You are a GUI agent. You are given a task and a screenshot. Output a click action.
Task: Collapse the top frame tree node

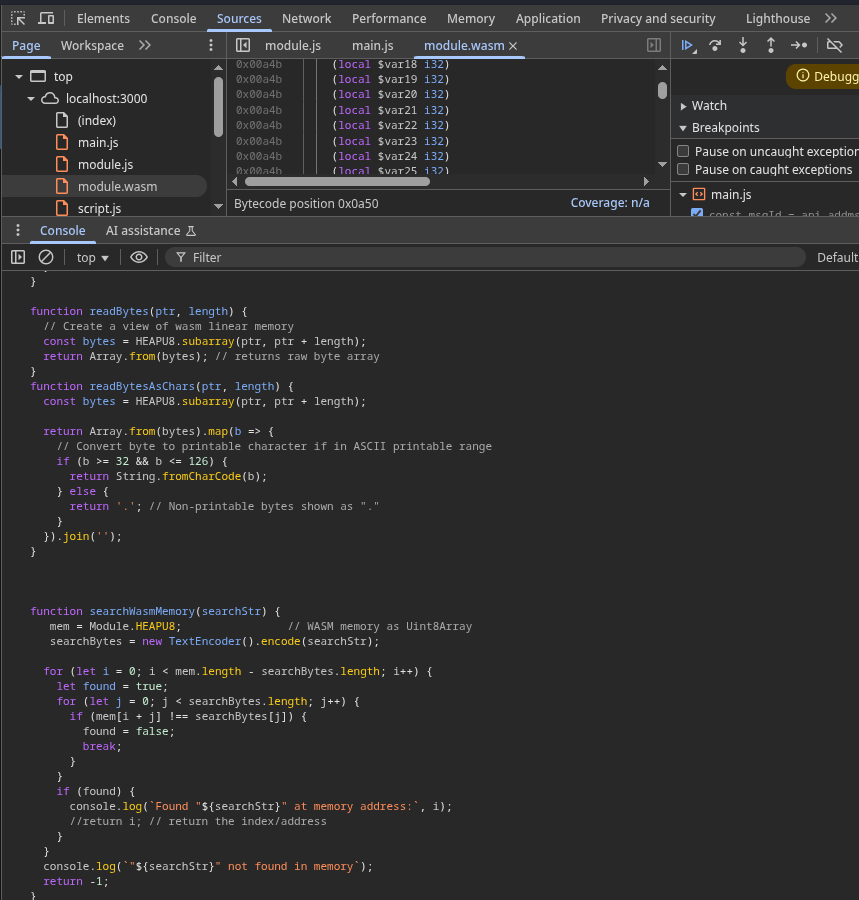[19, 76]
